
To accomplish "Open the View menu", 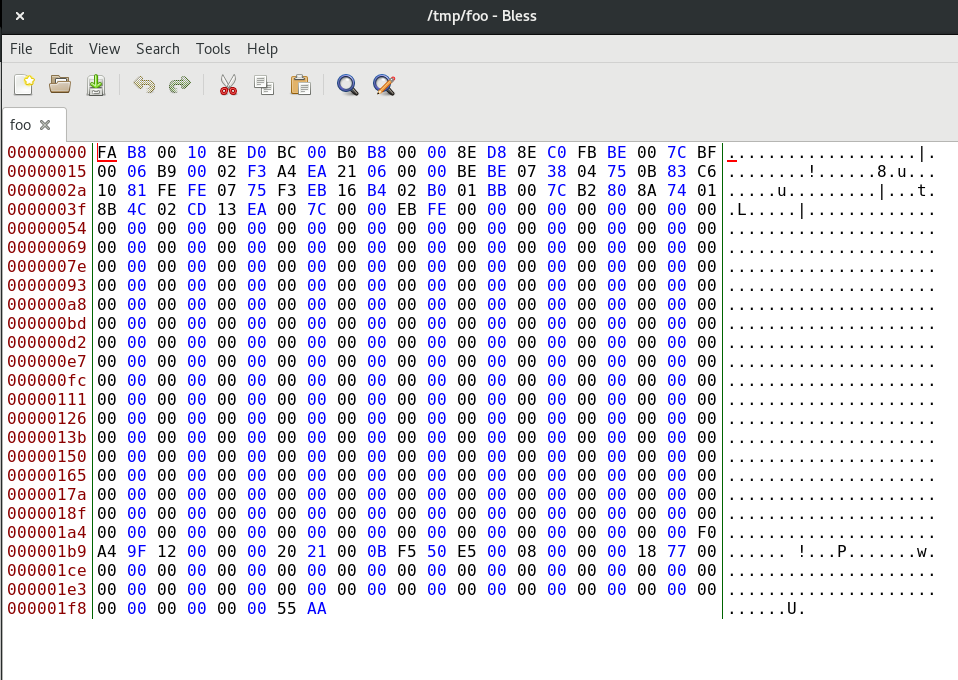I will [104, 49].
